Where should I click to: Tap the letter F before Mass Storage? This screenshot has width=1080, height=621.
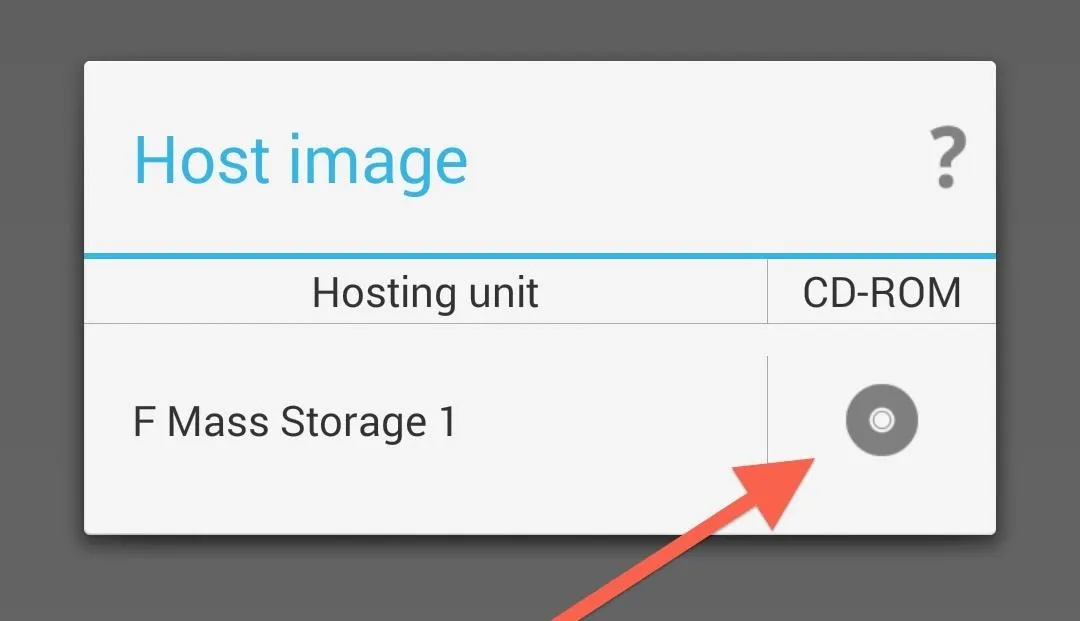point(143,421)
